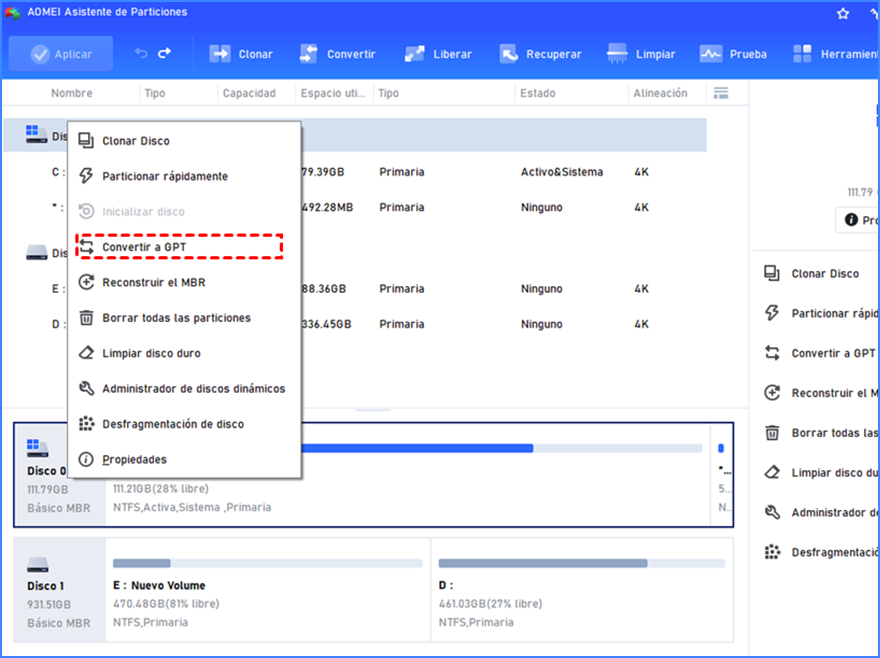Click Activo&Sistema status cell
This screenshot has height=658, width=880.
point(562,172)
